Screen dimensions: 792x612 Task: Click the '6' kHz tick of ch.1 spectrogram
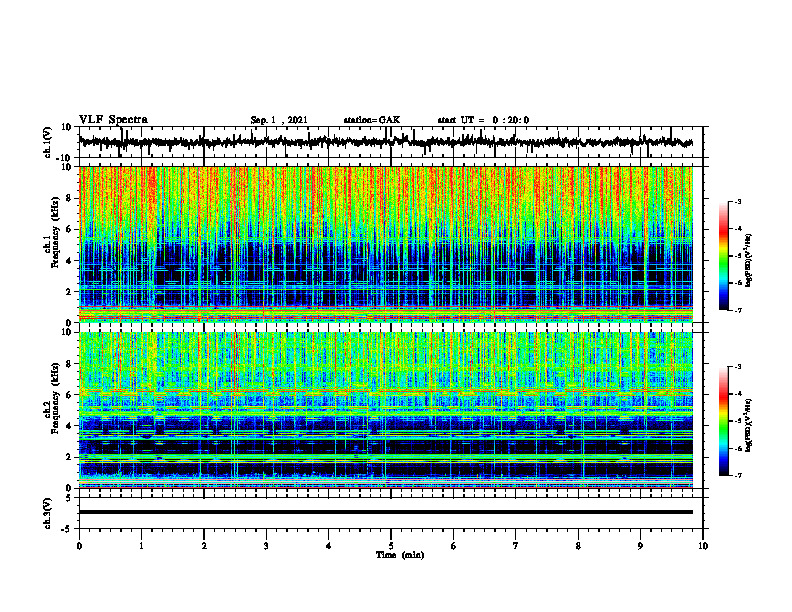pos(70,230)
